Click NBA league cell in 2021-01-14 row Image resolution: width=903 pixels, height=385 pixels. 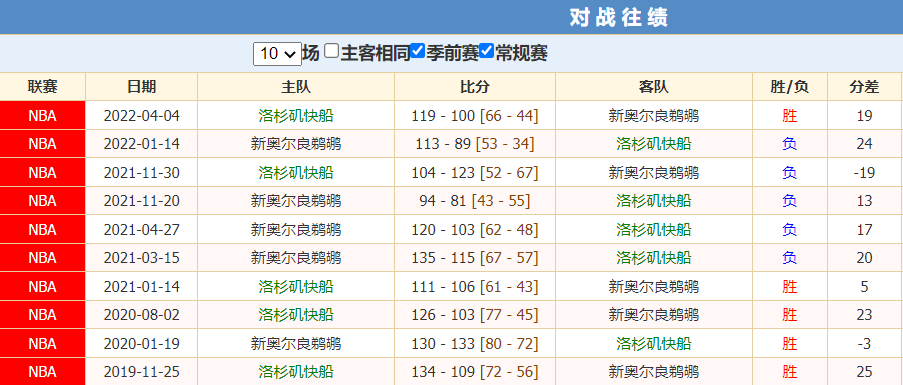pyautogui.click(x=43, y=287)
